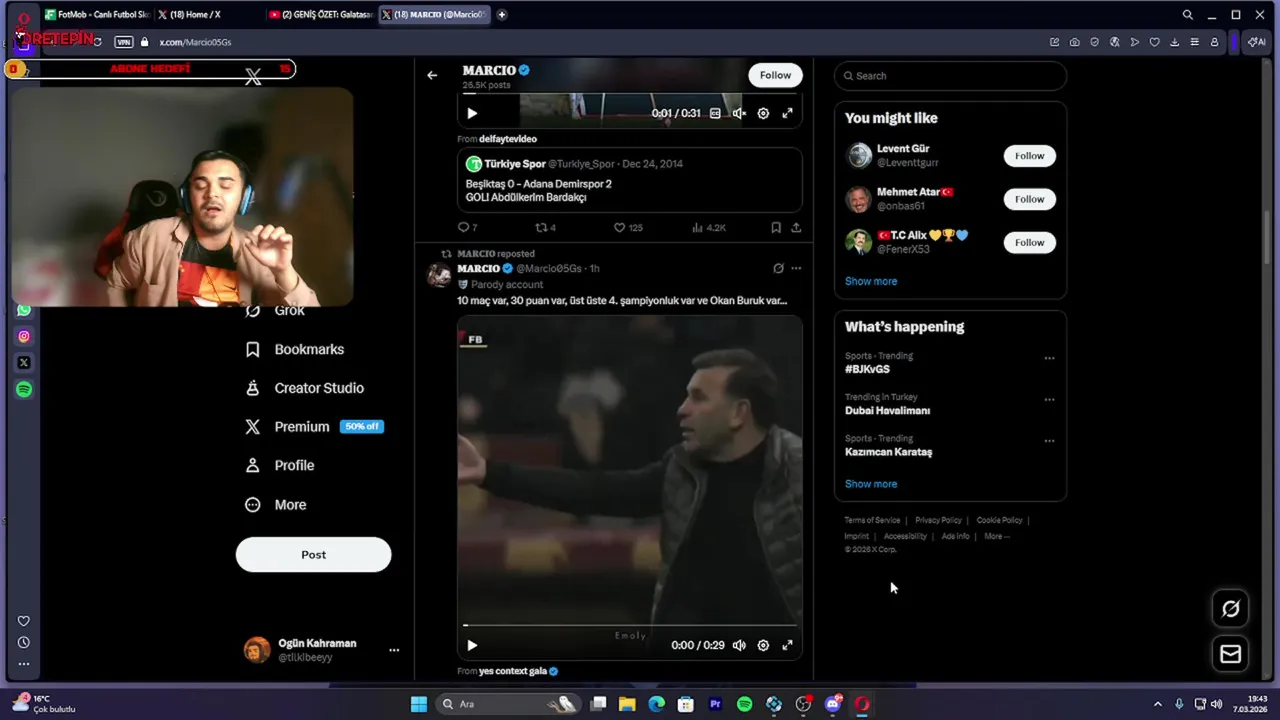Open Creator Studio
Image resolution: width=1280 pixels, height=720 pixels.
click(305, 388)
